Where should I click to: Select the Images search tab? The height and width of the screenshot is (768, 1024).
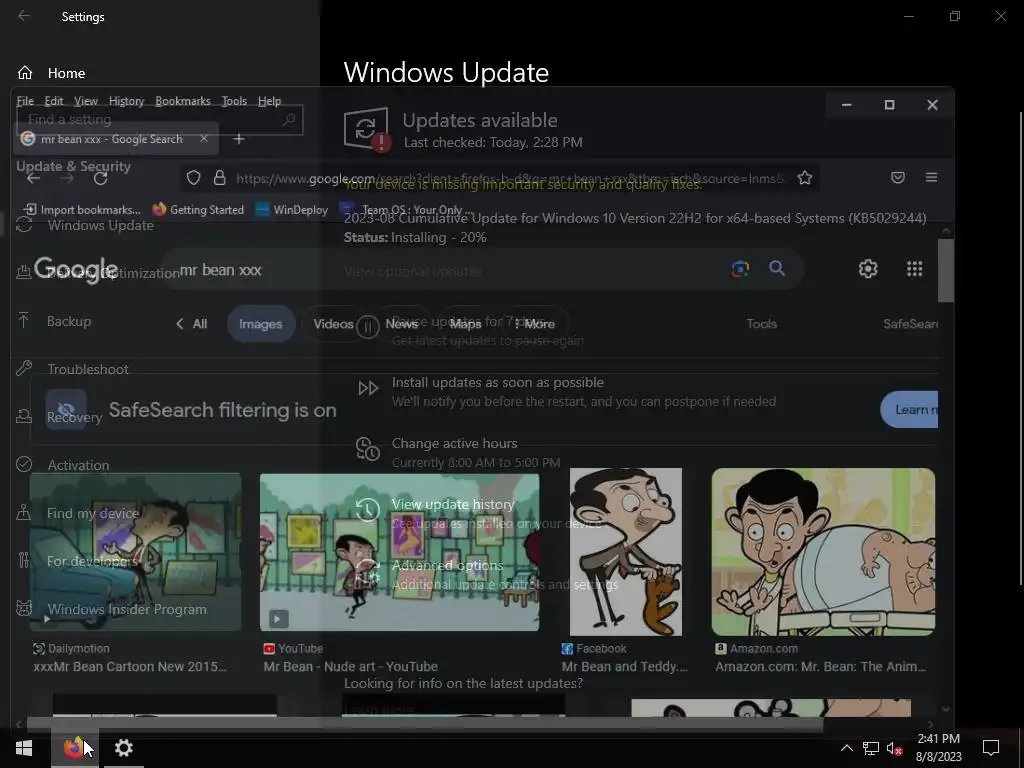coord(261,324)
